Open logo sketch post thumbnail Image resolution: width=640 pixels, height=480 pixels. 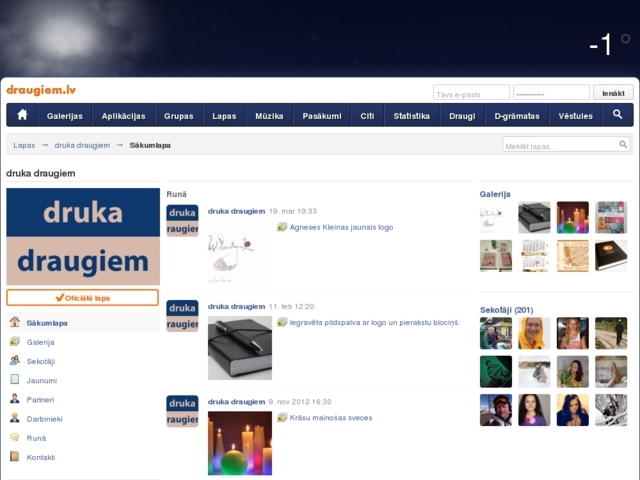240,252
